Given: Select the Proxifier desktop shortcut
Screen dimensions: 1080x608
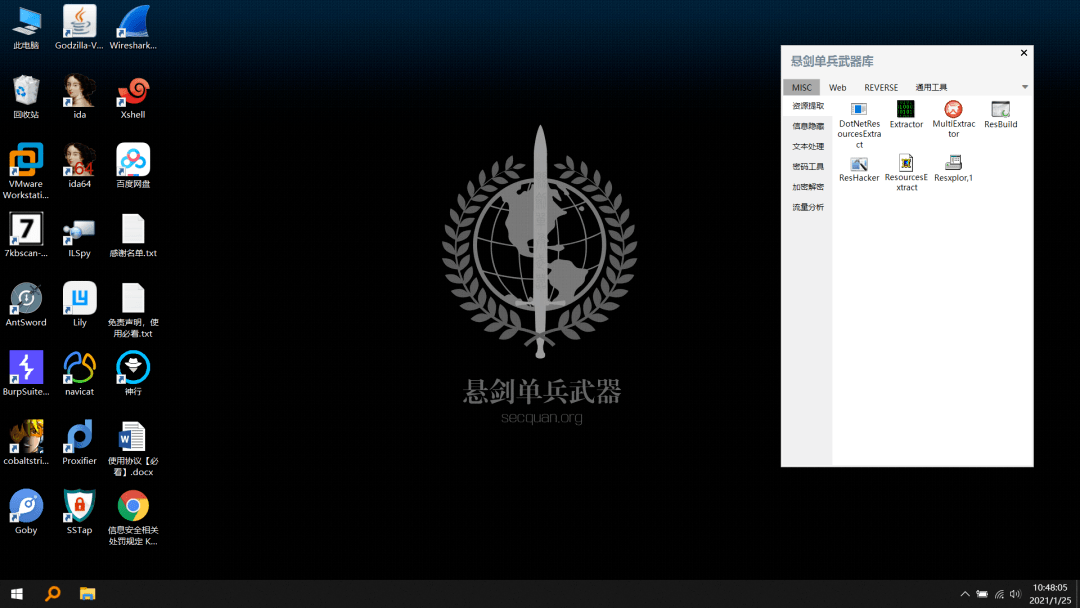Looking at the screenshot, I should coord(79,443).
